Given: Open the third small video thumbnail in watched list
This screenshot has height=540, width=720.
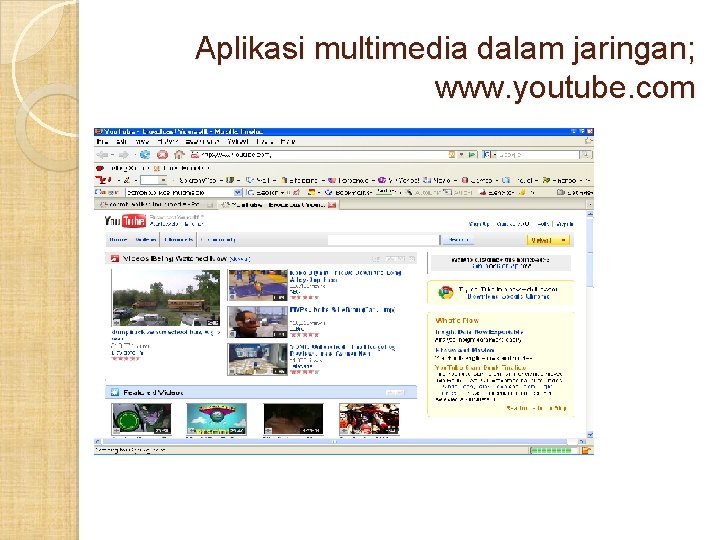Looking at the screenshot, I should tap(258, 360).
